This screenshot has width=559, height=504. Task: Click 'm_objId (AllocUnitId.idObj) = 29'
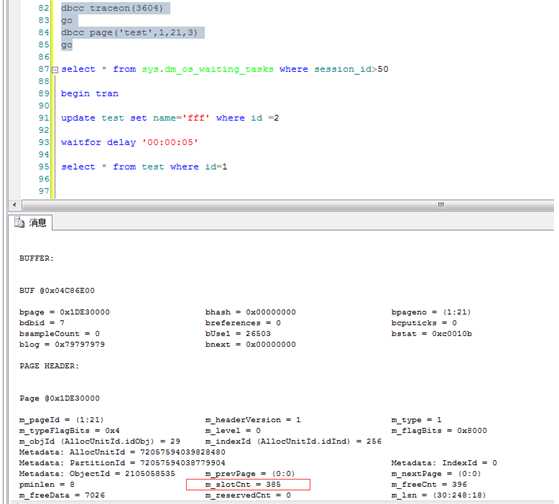(99, 441)
